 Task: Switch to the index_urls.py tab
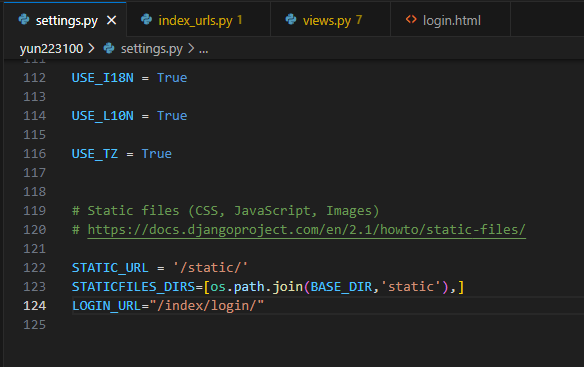[198, 20]
